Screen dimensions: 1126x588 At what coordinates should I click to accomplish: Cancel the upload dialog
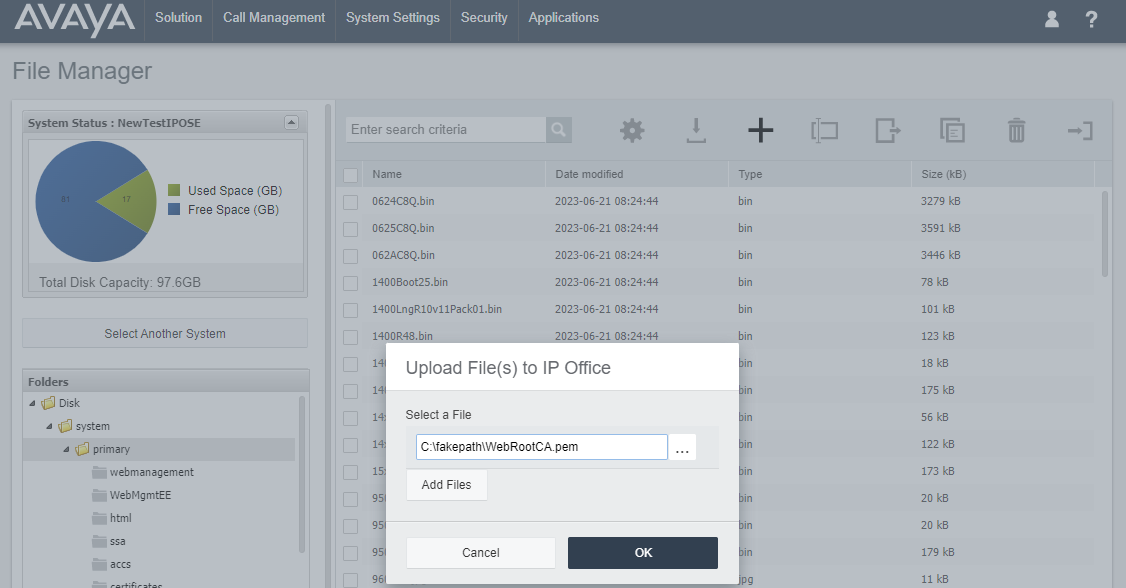[x=480, y=553]
